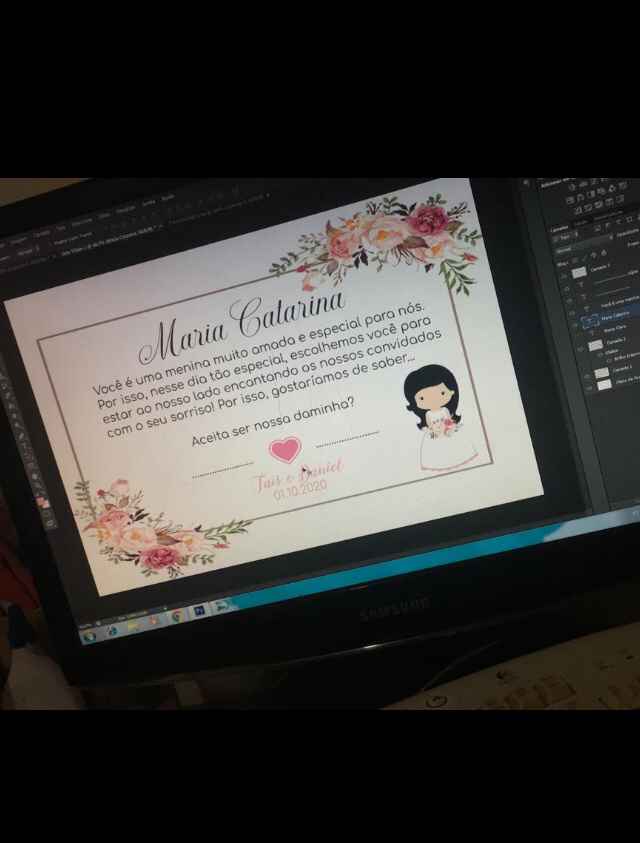Select the Camada 2 layer name
This screenshot has height=843, width=640.
(616, 340)
